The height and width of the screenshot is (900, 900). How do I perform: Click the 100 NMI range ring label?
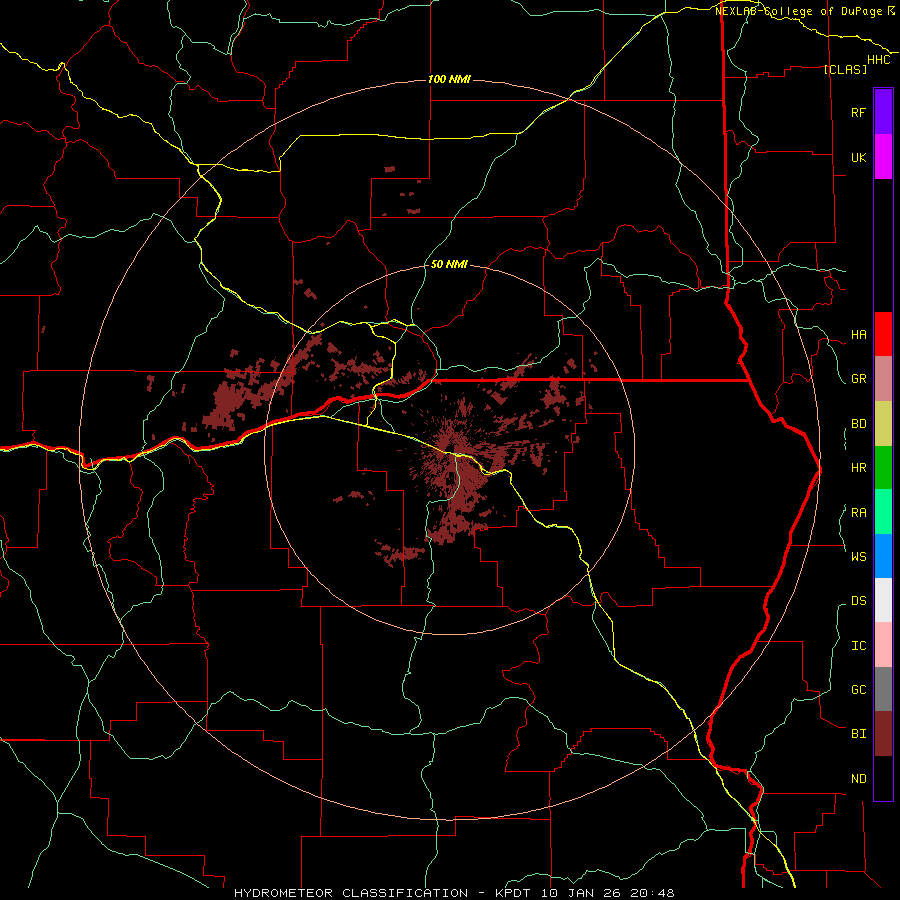449,79
